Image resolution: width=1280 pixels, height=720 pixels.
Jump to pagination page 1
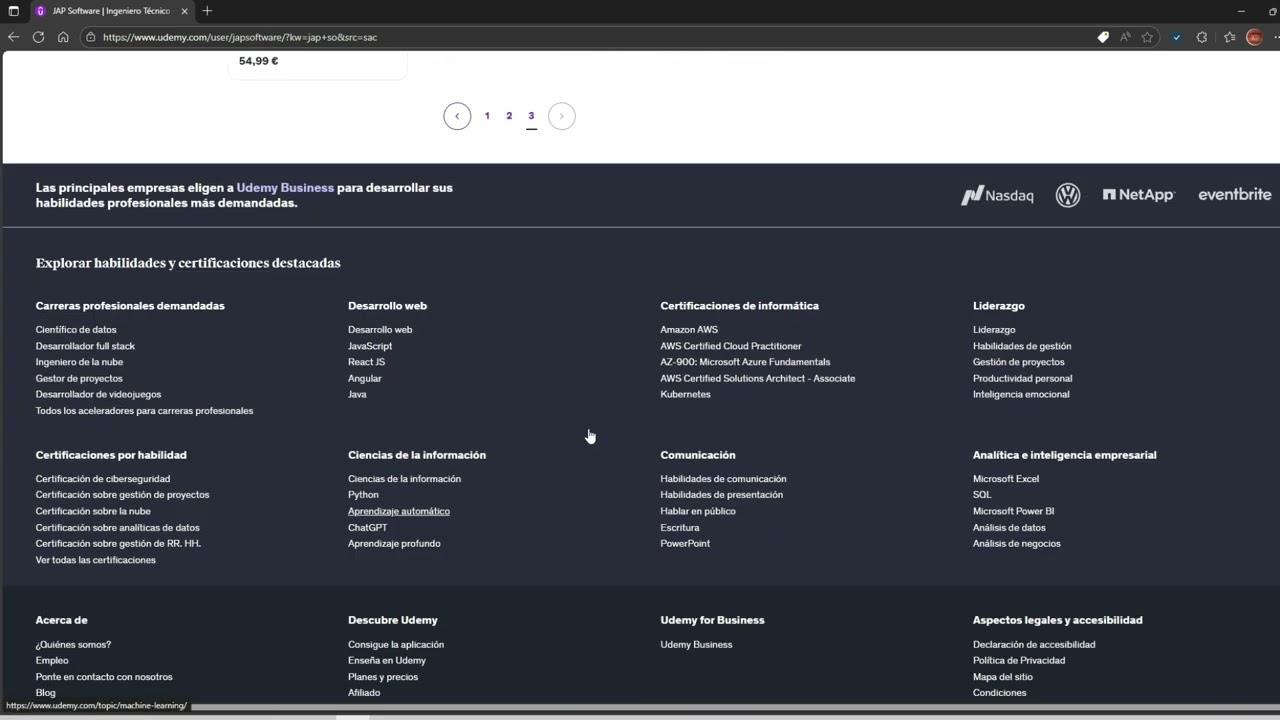tap(487, 116)
